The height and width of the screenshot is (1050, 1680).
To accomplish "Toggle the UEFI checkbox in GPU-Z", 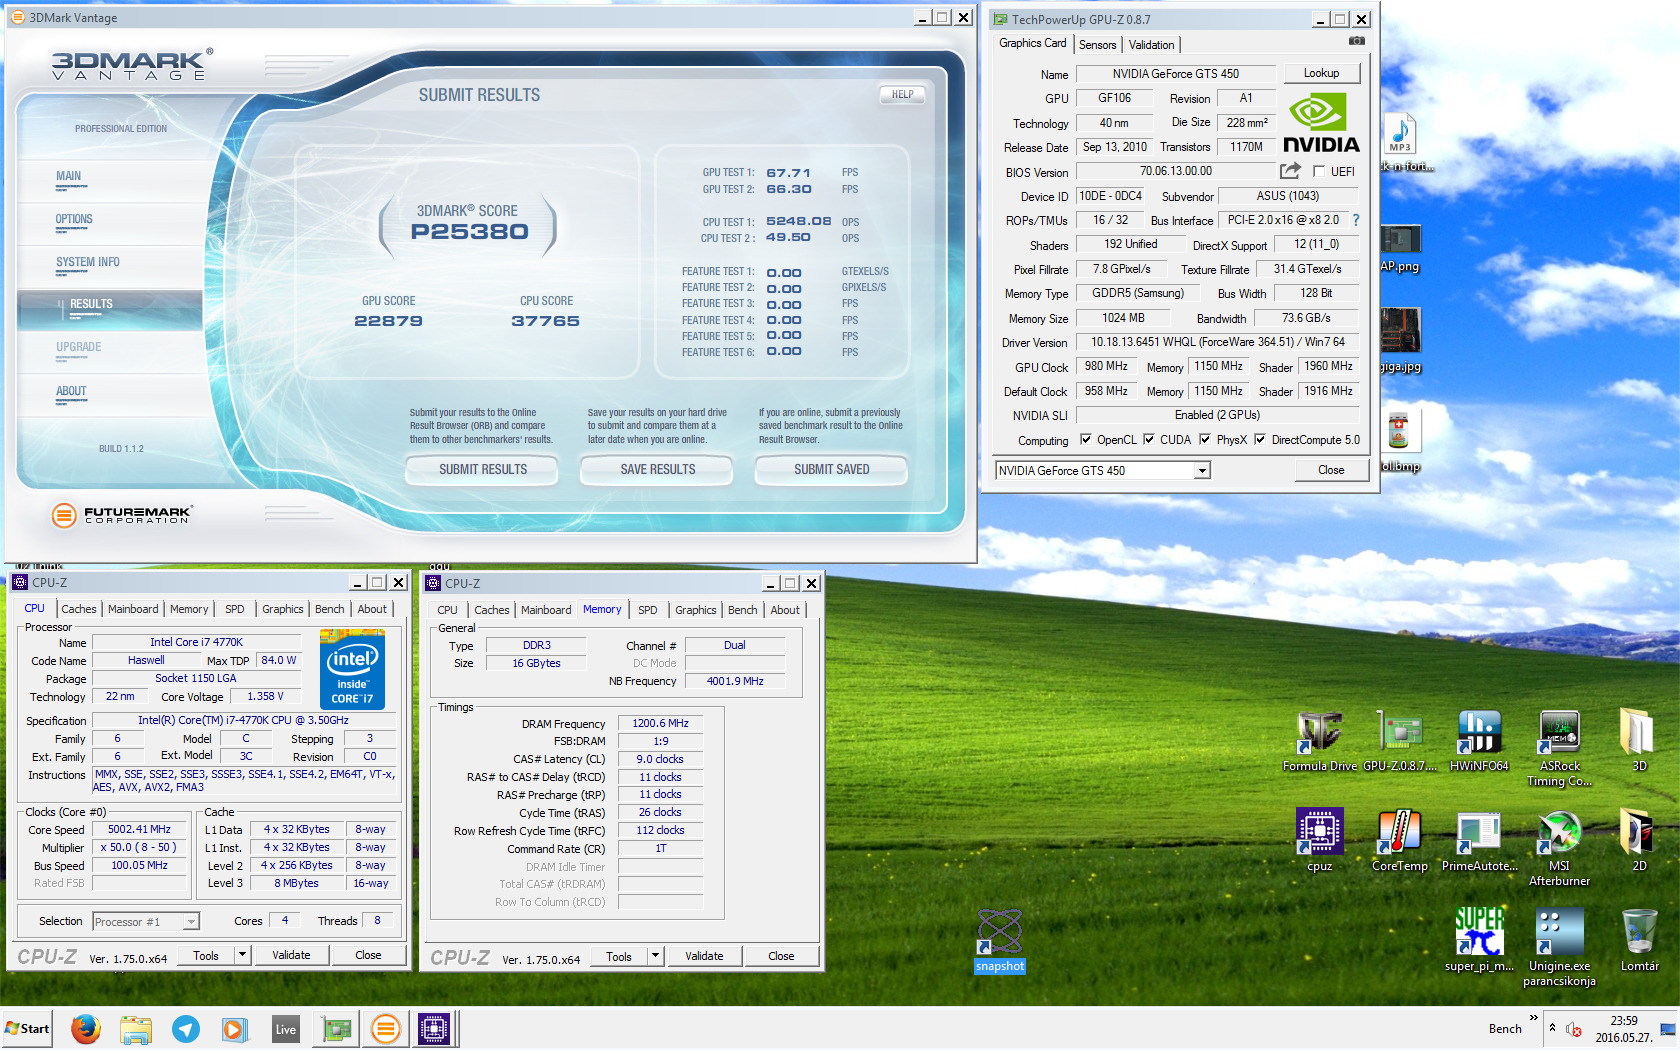I will tap(1319, 171).
